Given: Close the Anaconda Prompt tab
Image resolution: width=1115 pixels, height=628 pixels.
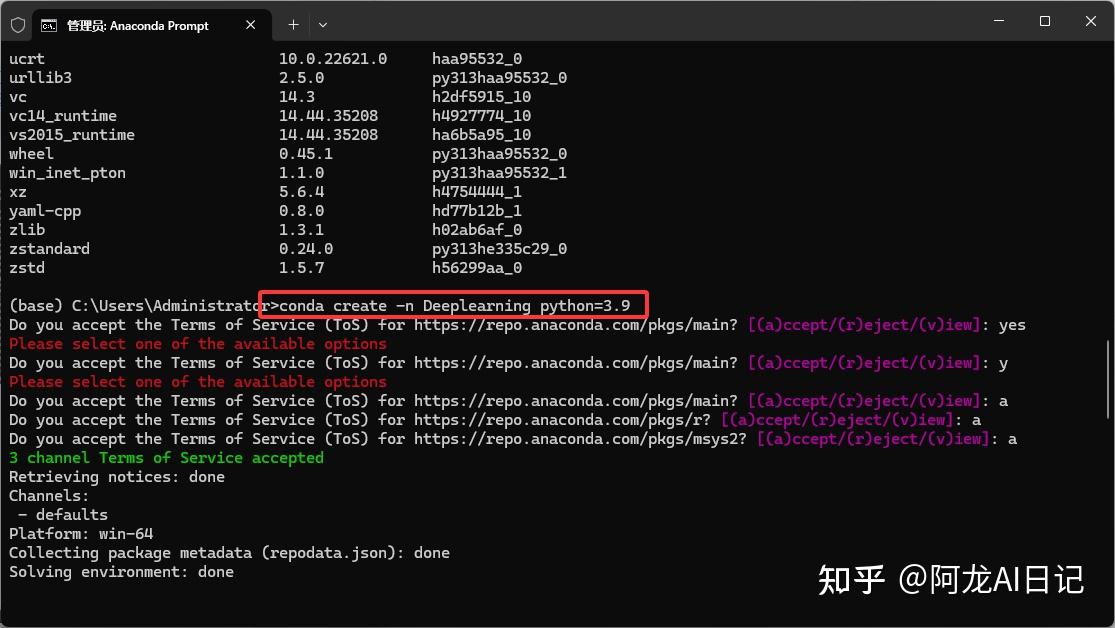Looking at the screenshot, I should click(x=250, y=25).
